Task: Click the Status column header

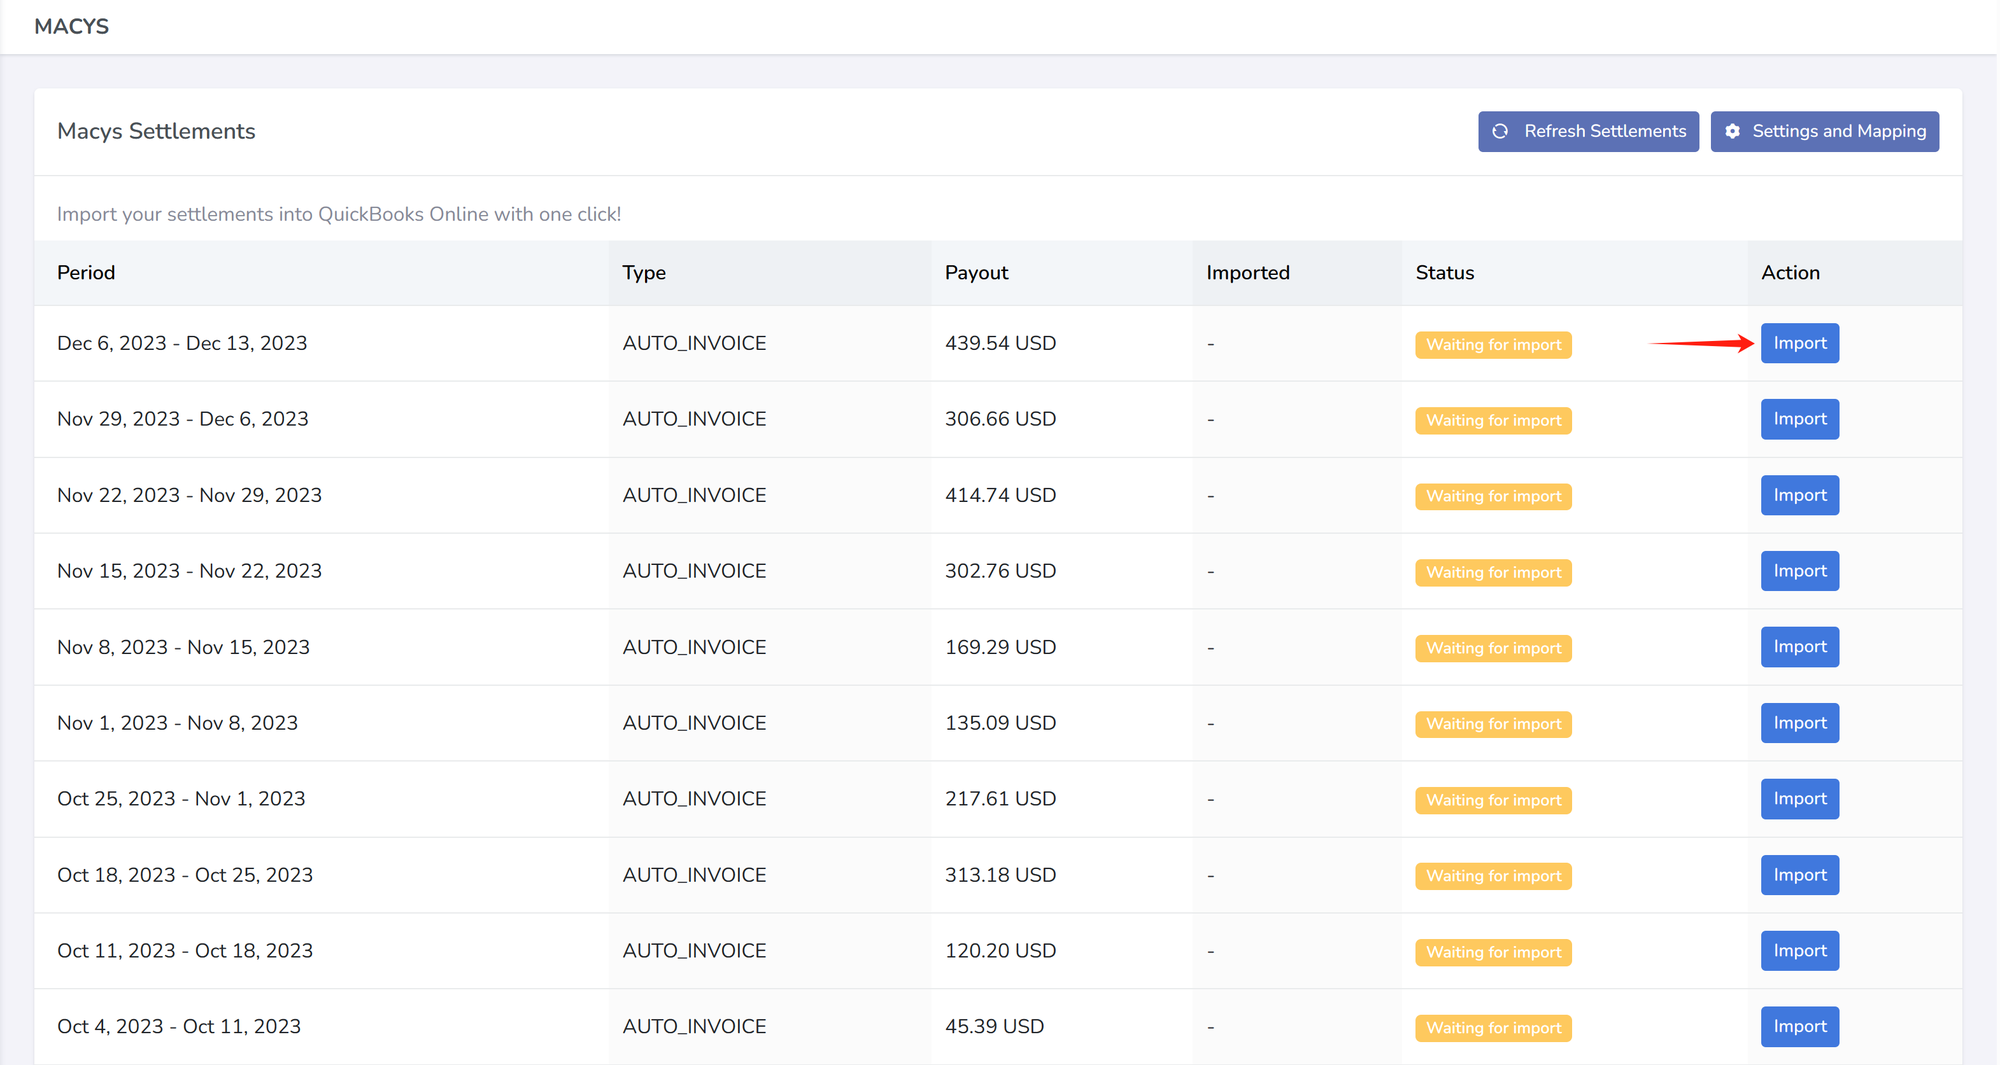Action: (x=1445, y=273)
